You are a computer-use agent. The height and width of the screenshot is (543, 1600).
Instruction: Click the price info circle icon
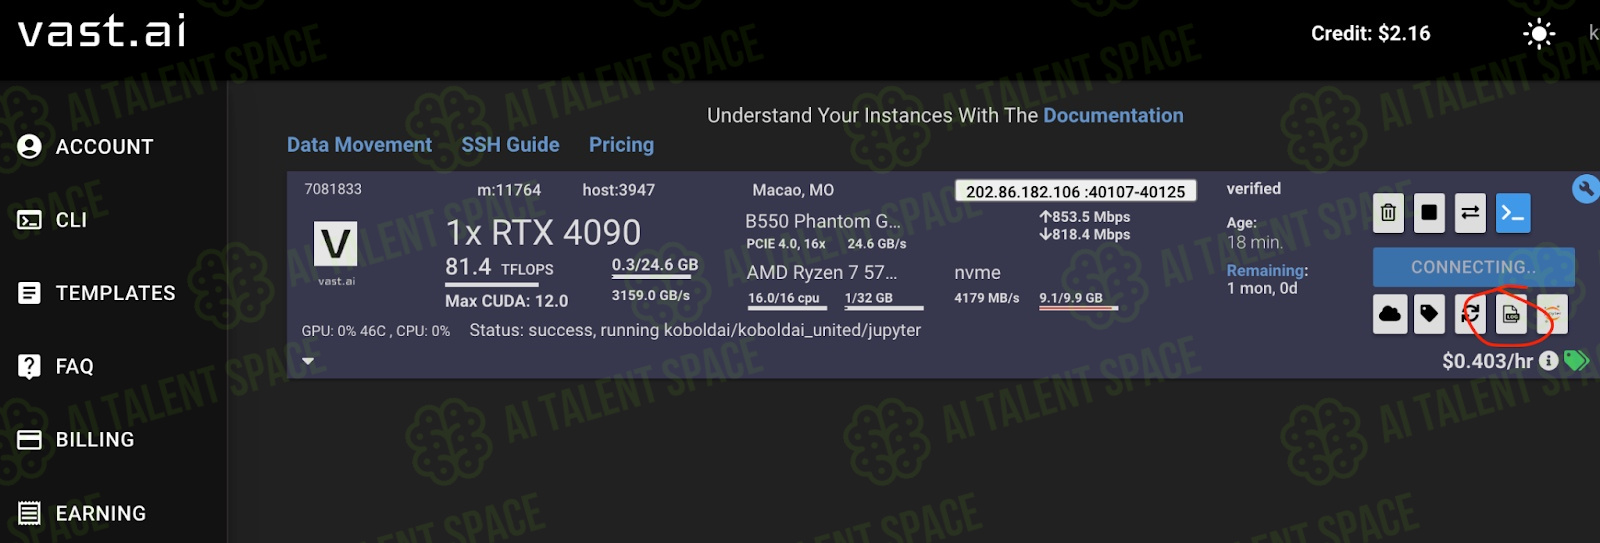[1548, 361]
